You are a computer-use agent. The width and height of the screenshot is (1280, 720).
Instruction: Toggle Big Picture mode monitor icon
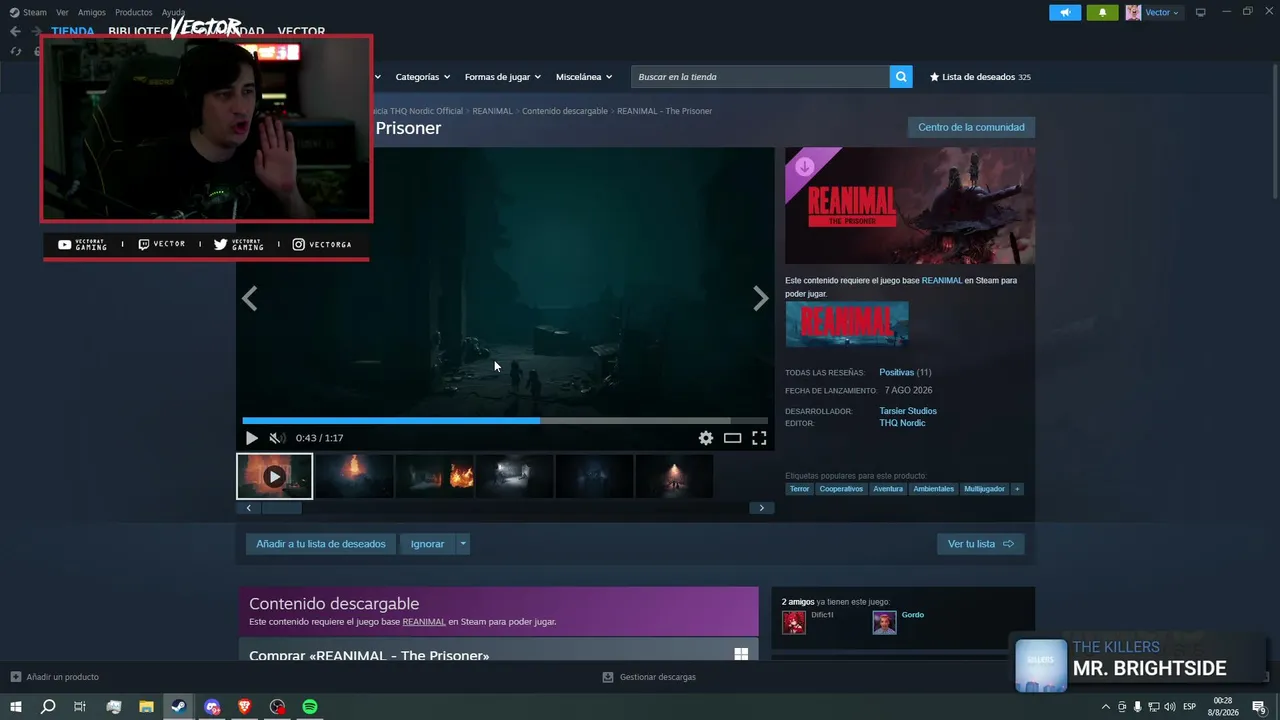pyautogui.click(x=1201, y=12)
